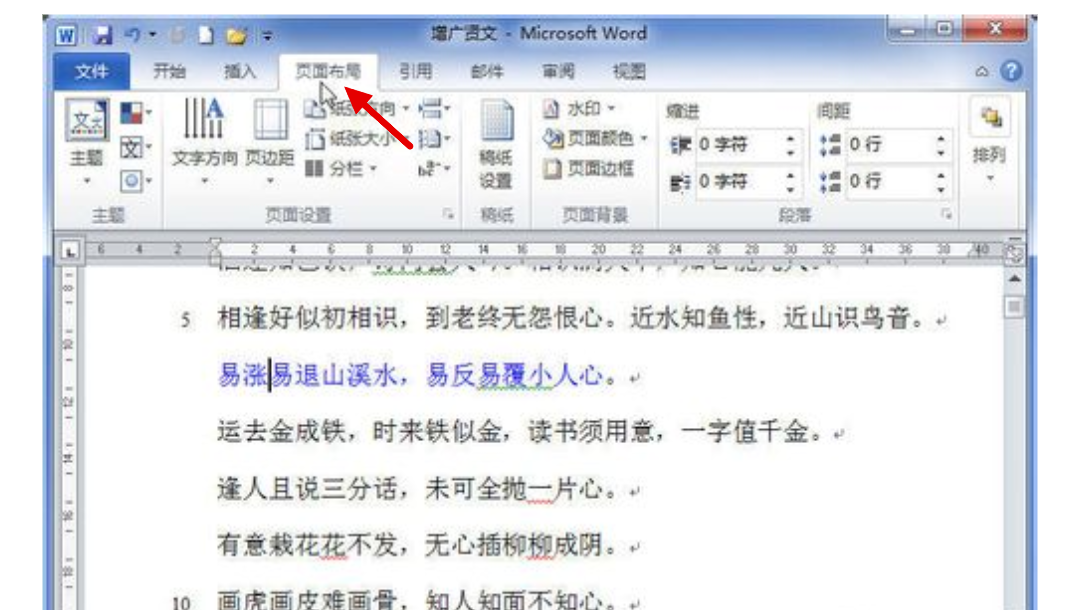Open the 文字方向 text direction menu

[204, 143]
